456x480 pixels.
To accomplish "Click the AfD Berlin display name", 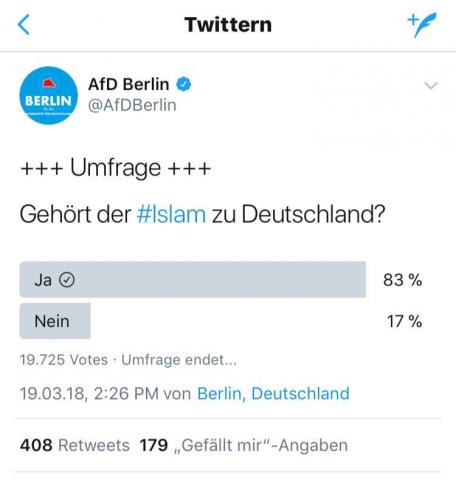I will [129, 84].
